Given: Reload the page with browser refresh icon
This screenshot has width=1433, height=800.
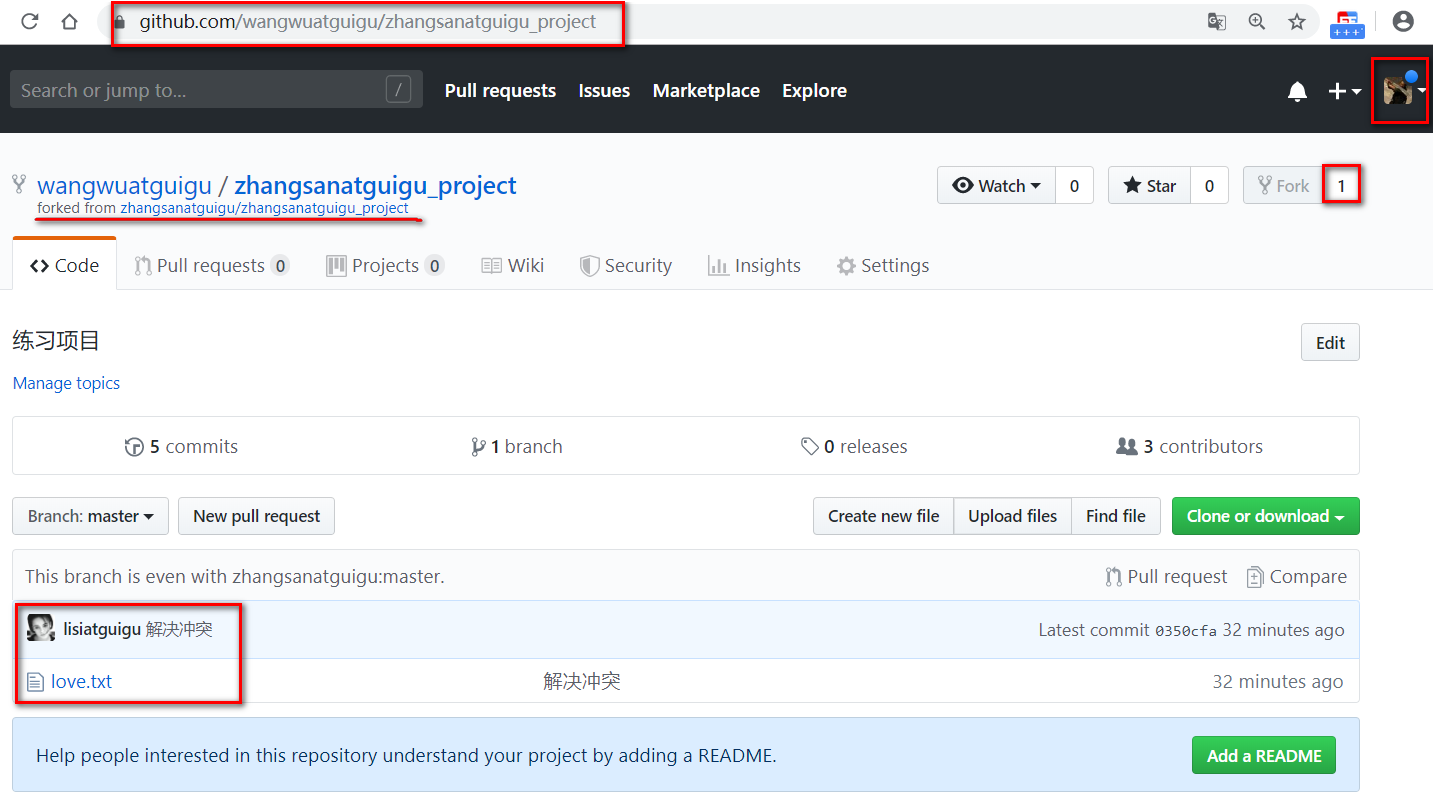Looking at the screenshot, I should pyautogui.click(x=29, y=21).
